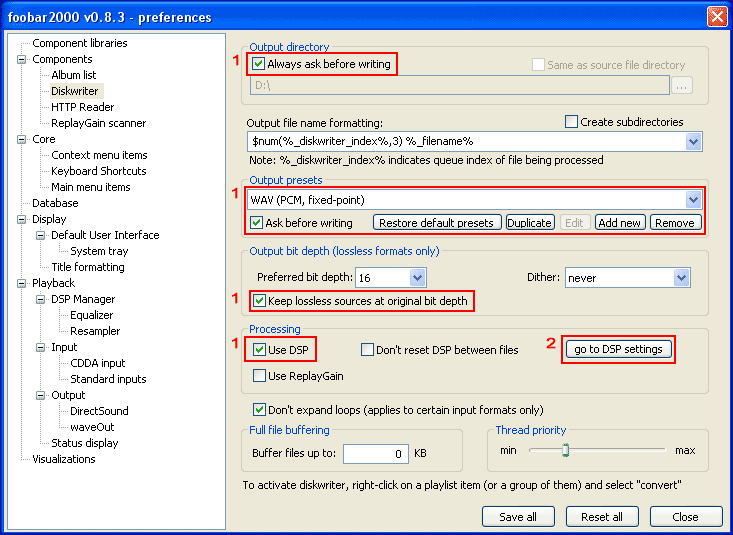The height and width of the screenshot is (535, 733).
Task: Select Keyboard Shortcuts in the tree
Action: 99,171
